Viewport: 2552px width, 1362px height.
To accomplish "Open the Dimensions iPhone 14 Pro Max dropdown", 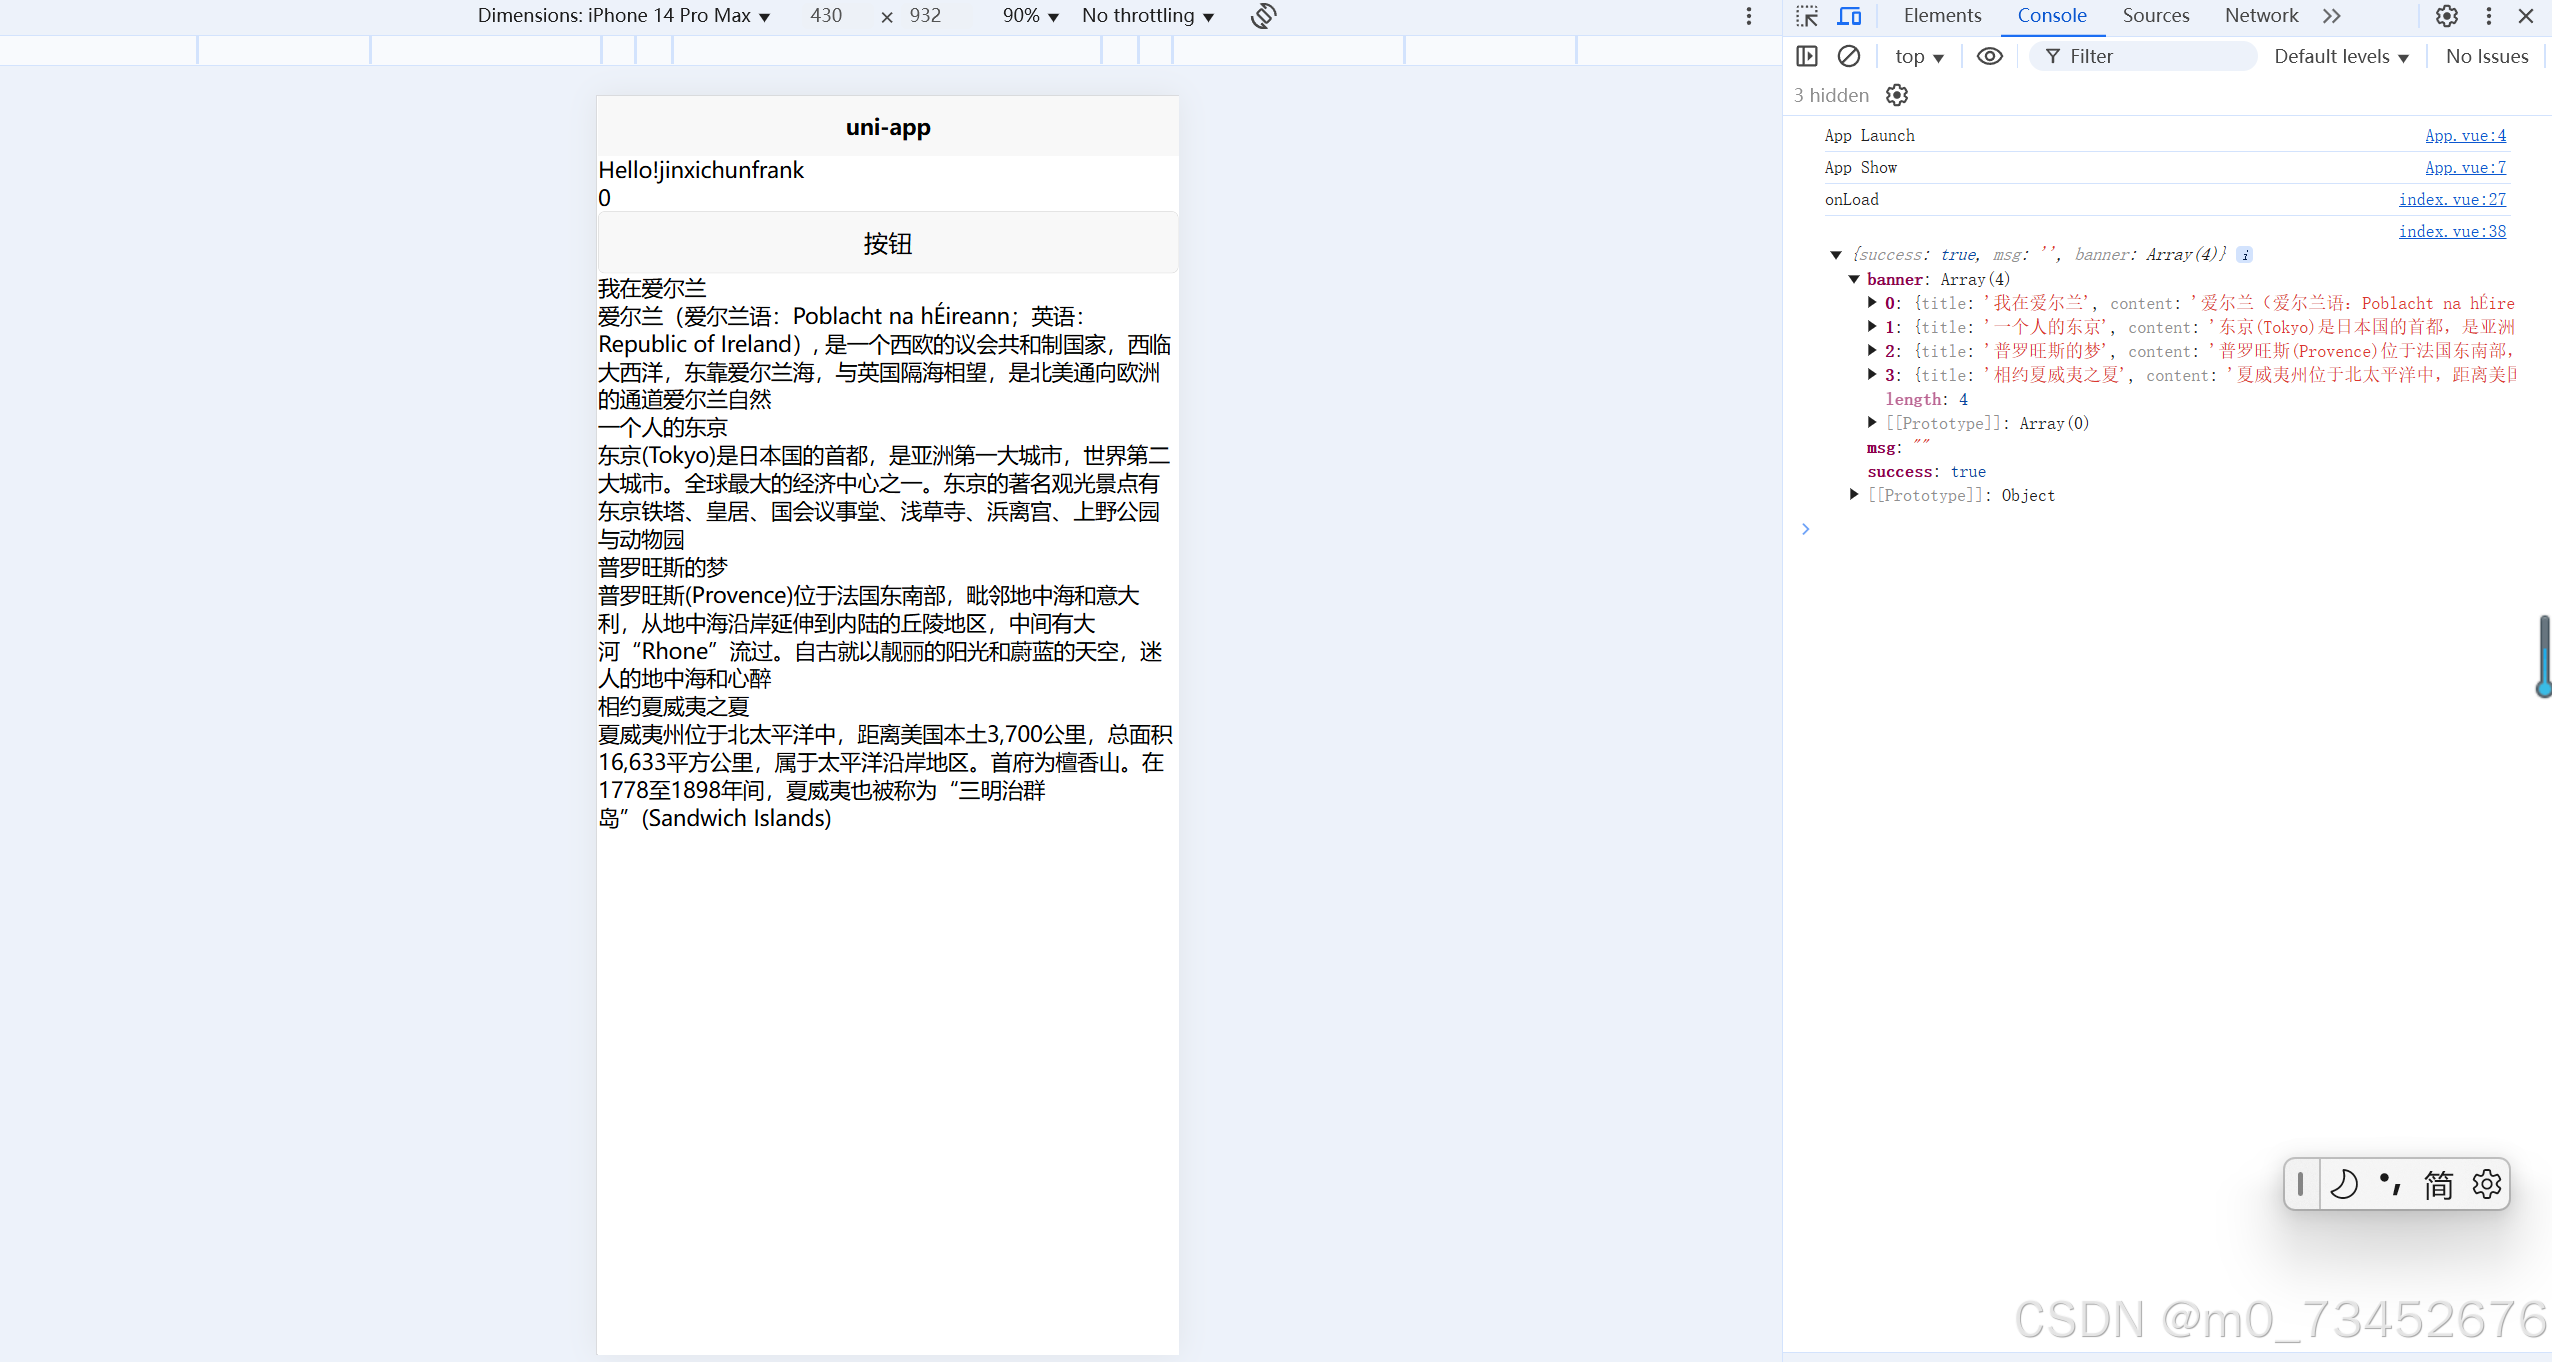I will (623, 16).
